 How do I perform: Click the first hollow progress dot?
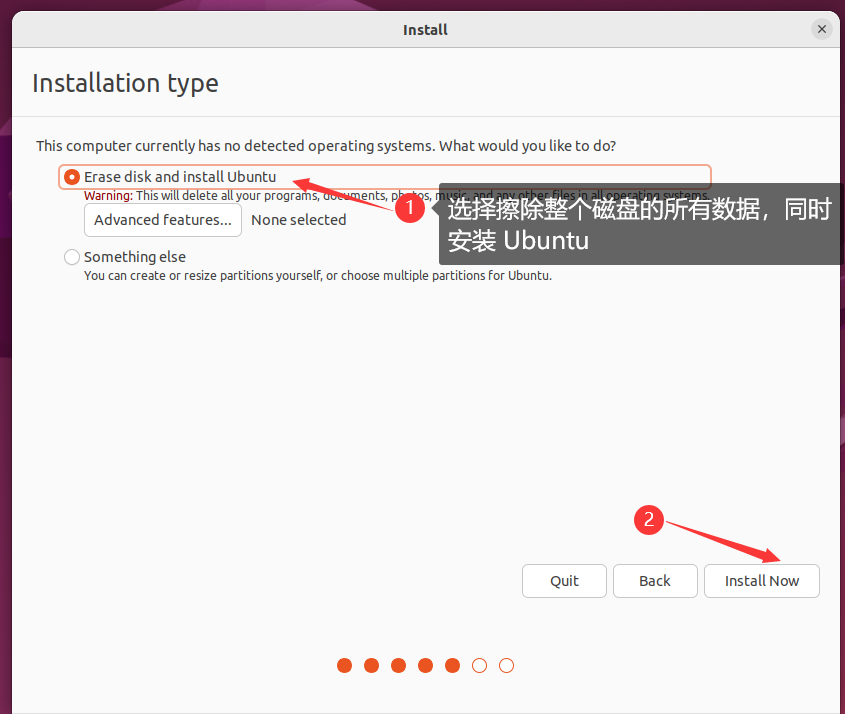(x=480, y=666)
